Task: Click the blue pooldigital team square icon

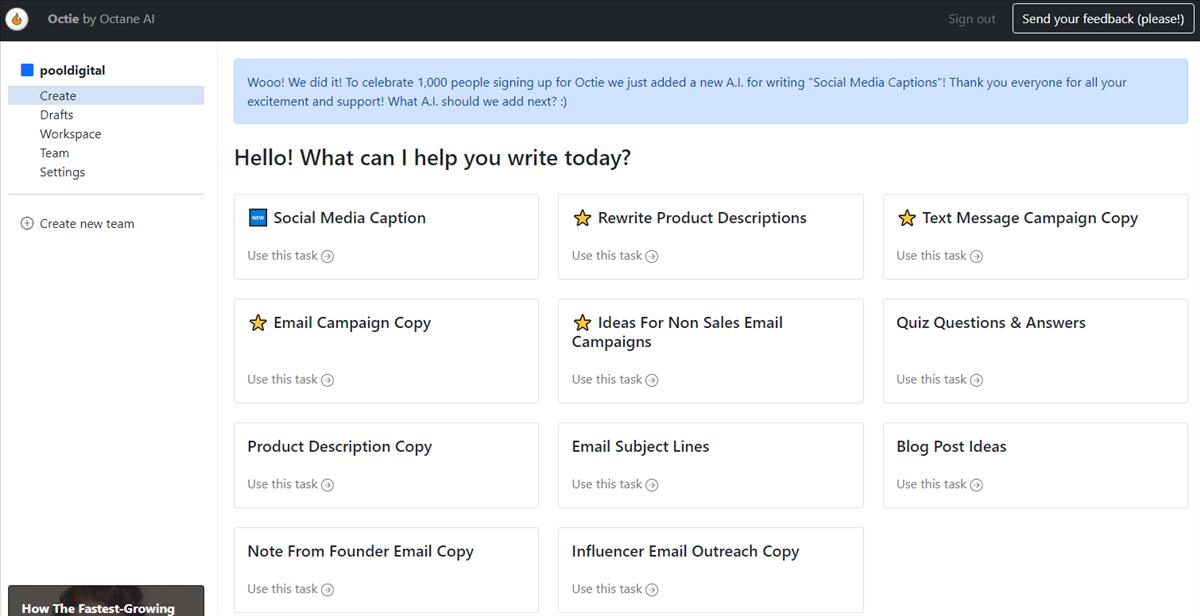Action: click(x=27, y=70)
